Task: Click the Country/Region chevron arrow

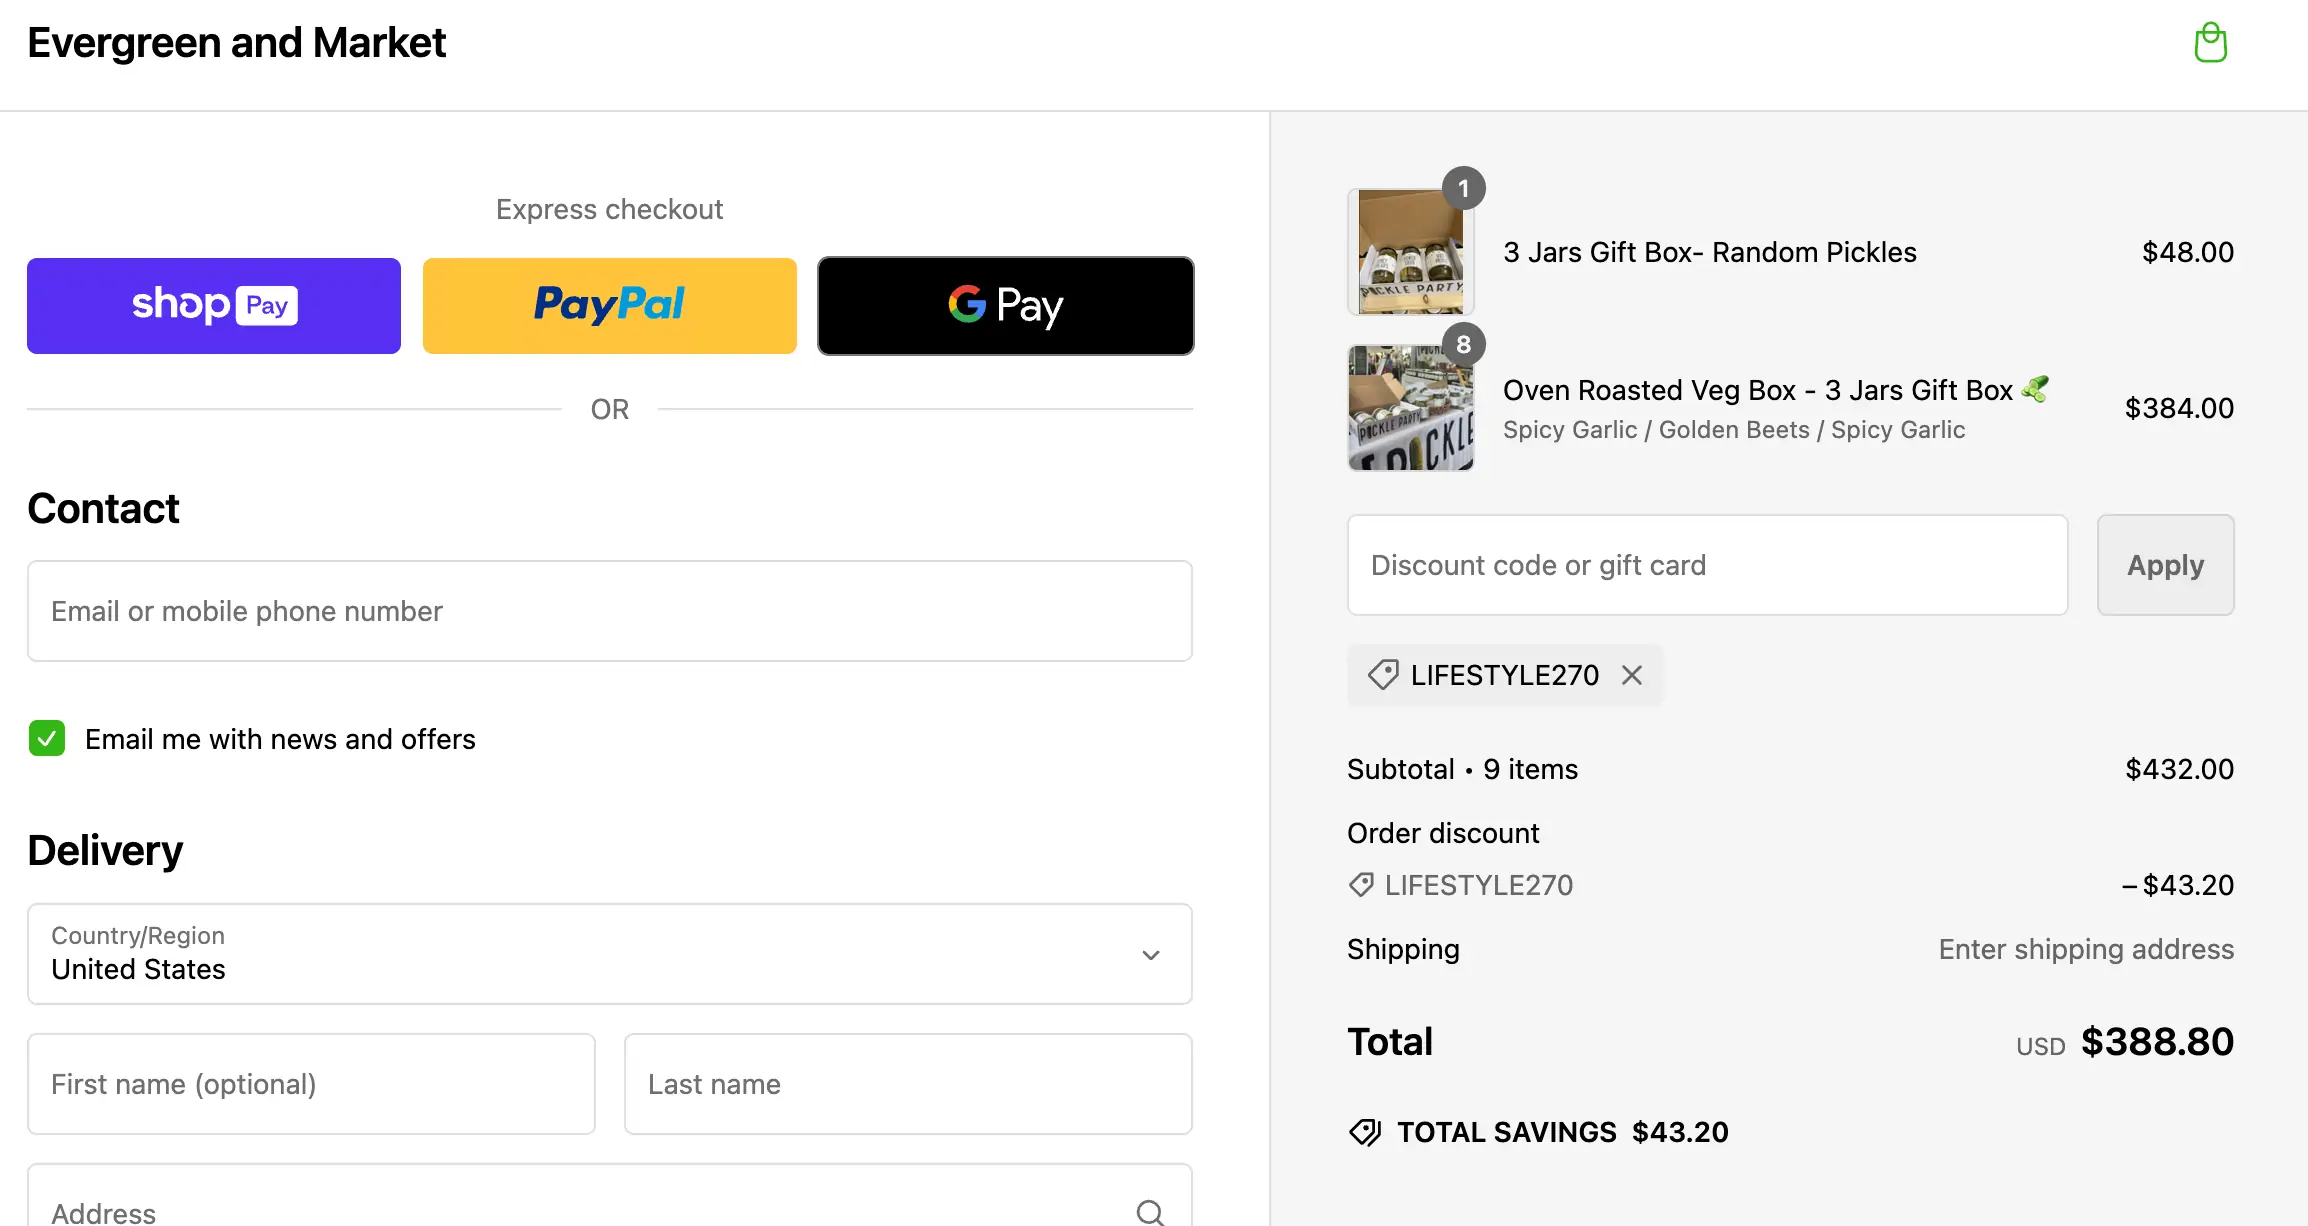Action: point(1151,955)
